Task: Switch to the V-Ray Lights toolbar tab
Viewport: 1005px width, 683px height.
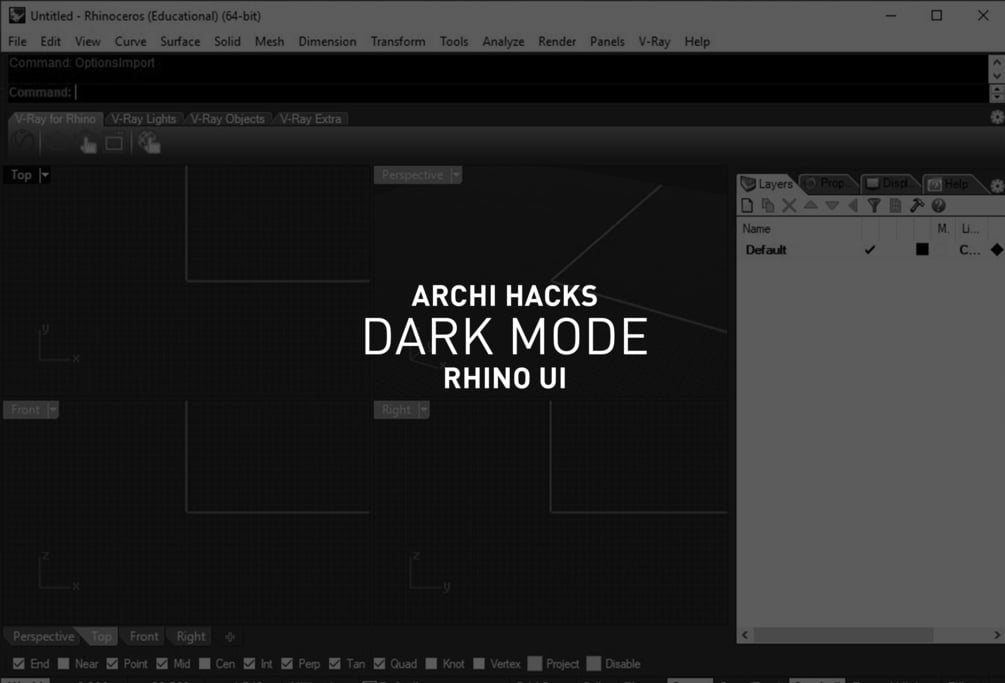Action: pos(144,119)
